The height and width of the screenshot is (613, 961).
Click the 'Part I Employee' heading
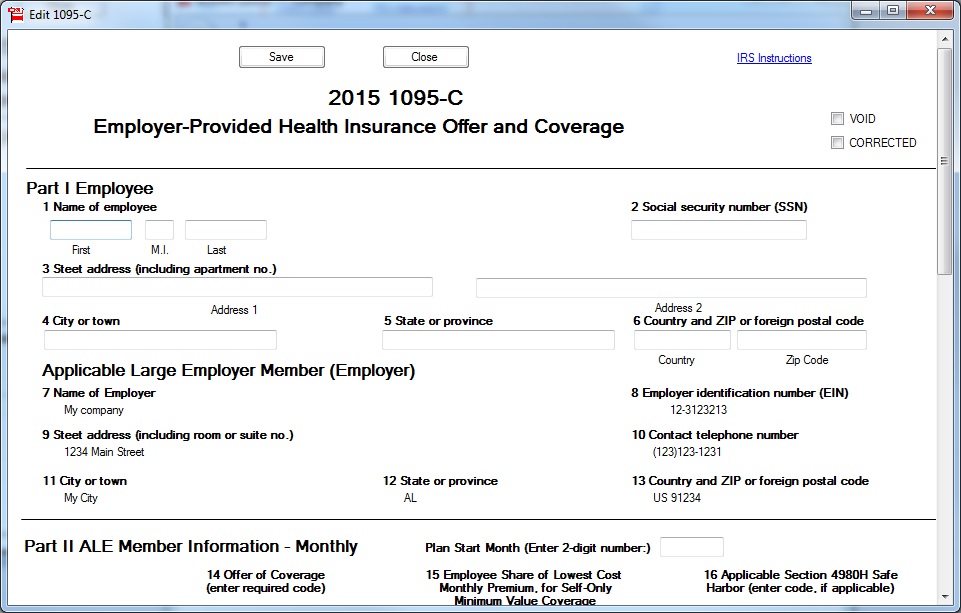tap(89, 188)
